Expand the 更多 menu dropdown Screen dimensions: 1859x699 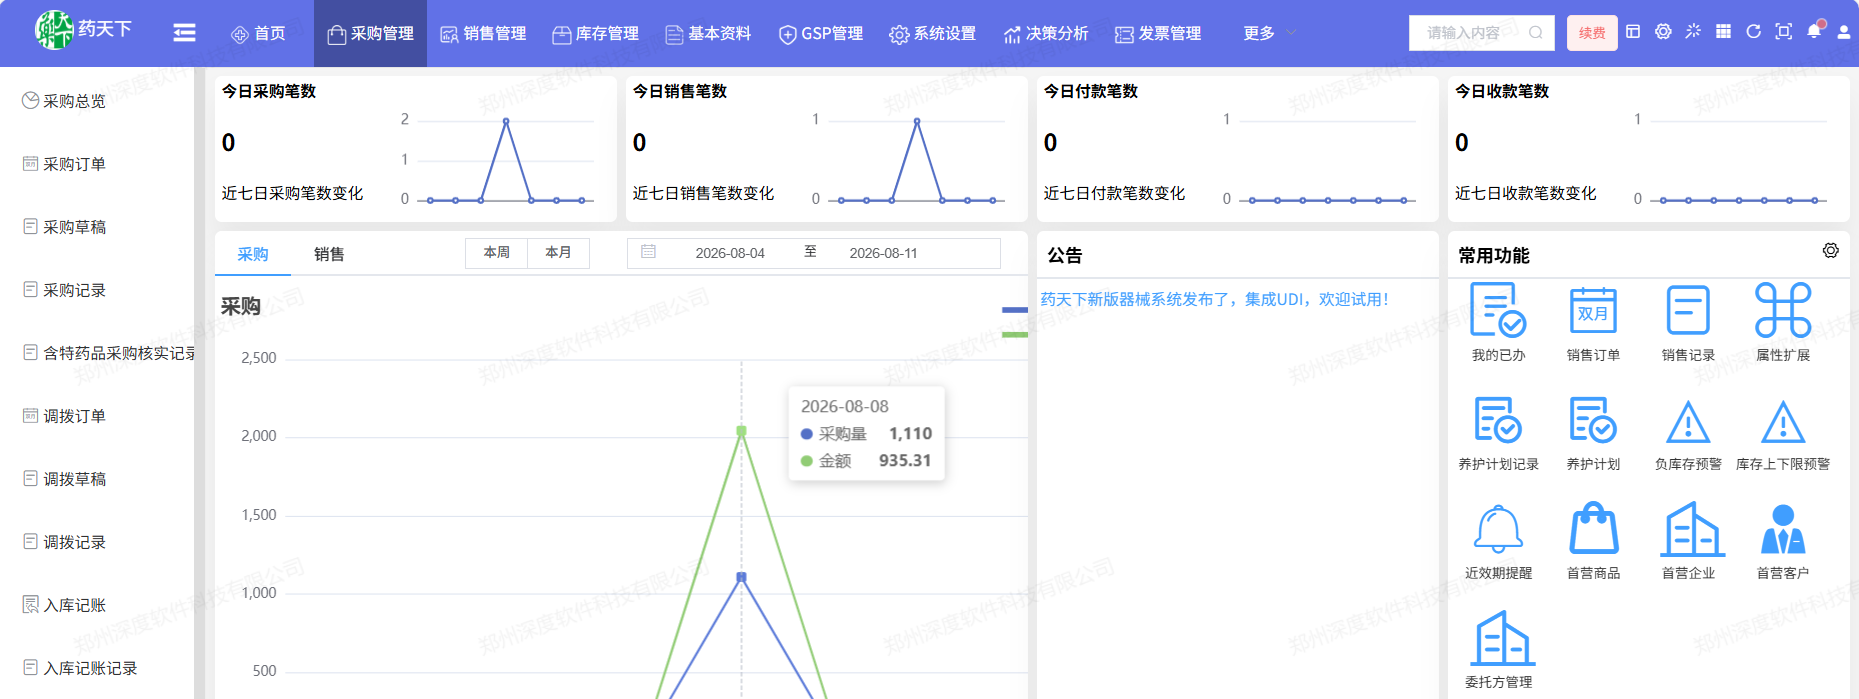[x=1269, y=33]
